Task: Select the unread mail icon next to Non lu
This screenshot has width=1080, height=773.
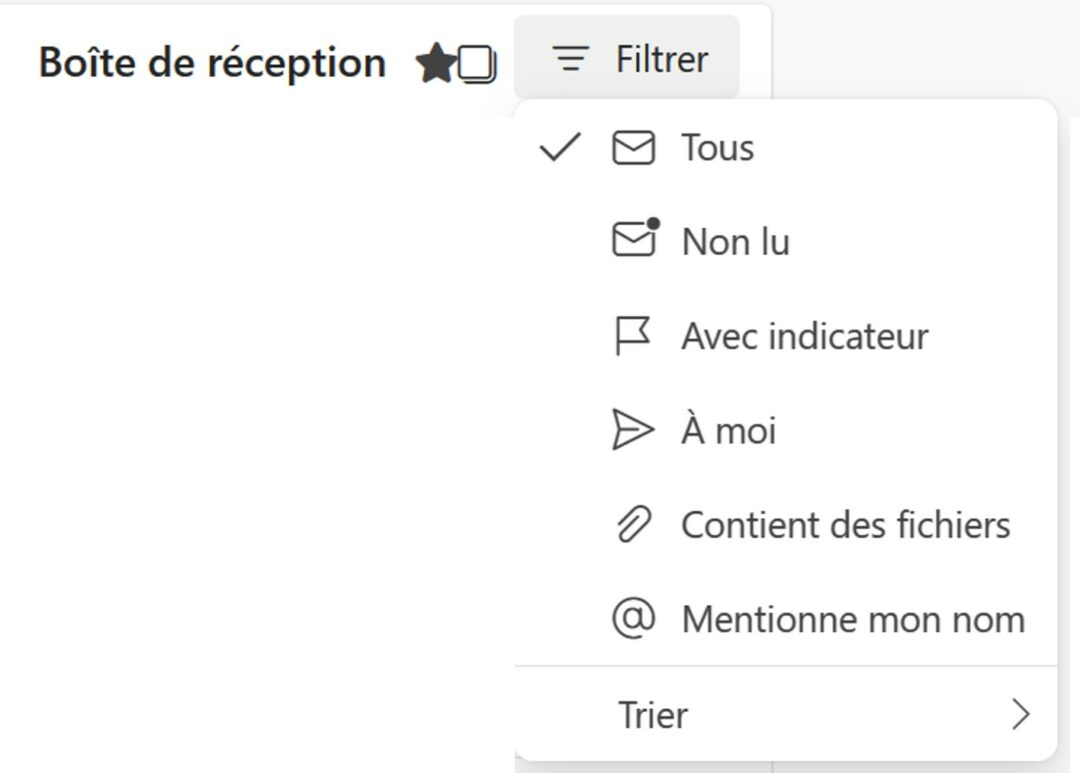Action: (632, 240)
